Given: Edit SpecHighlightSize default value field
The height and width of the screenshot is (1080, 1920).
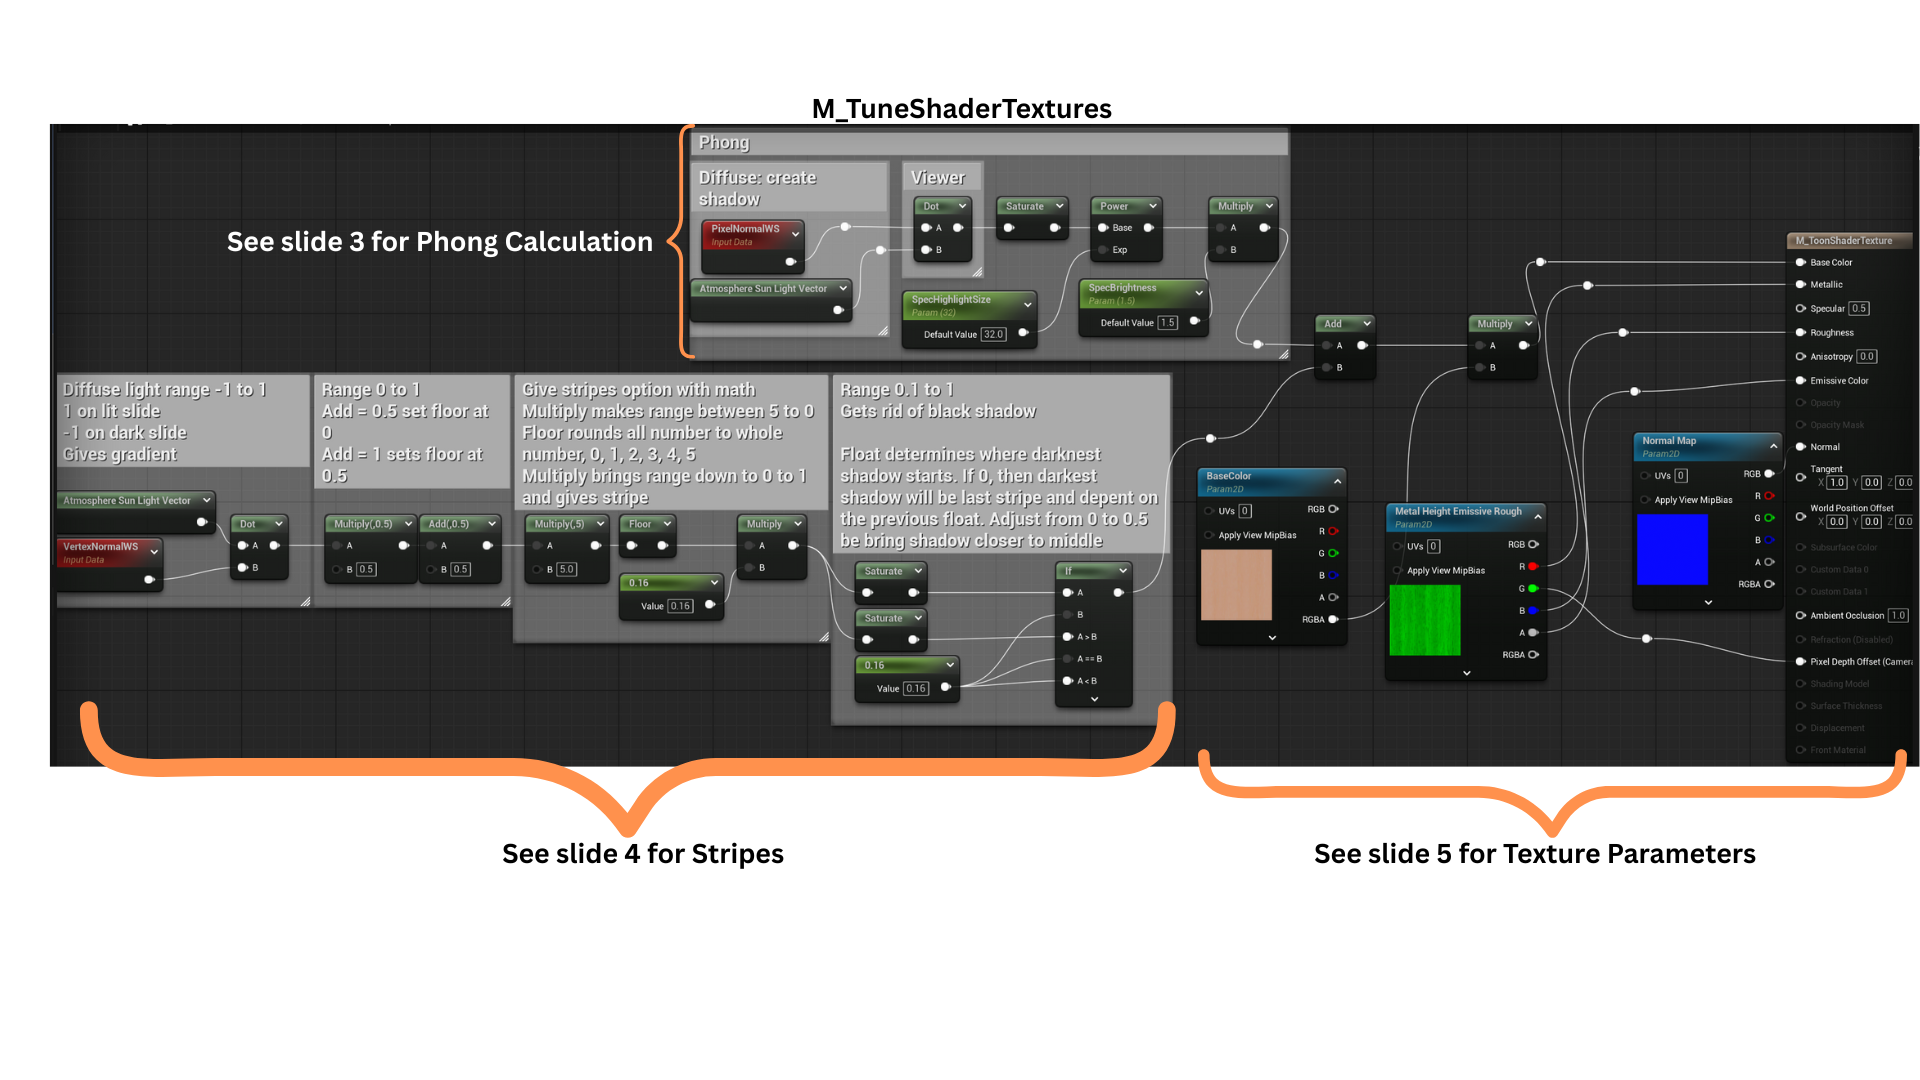Looking at the screenshot, I should [x=993, y=334].
